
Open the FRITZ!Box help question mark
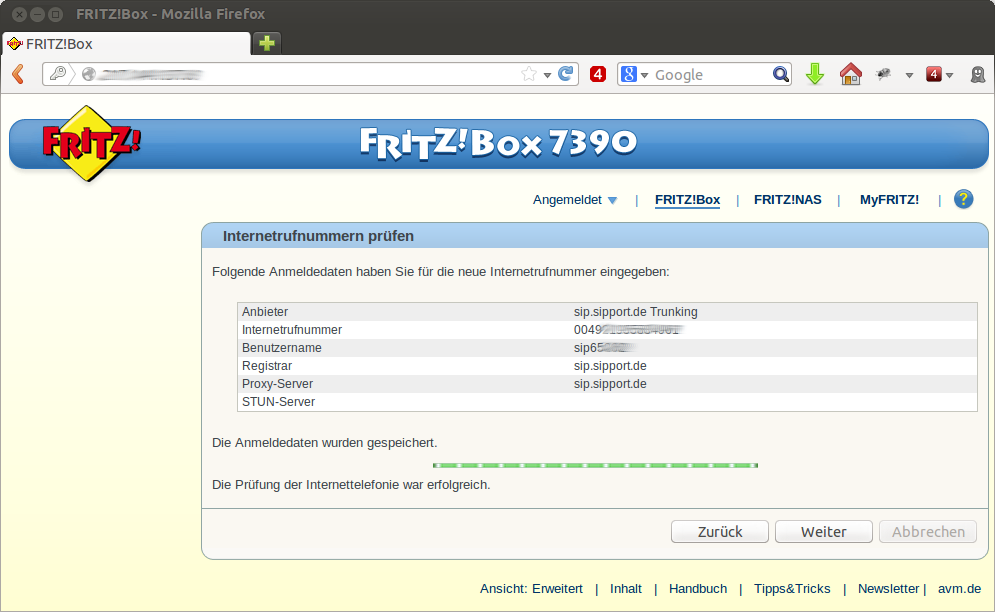[x=963, y=199]
